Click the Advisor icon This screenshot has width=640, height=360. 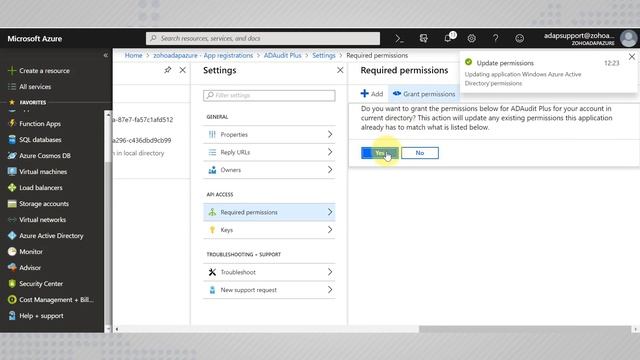point(12,267)
